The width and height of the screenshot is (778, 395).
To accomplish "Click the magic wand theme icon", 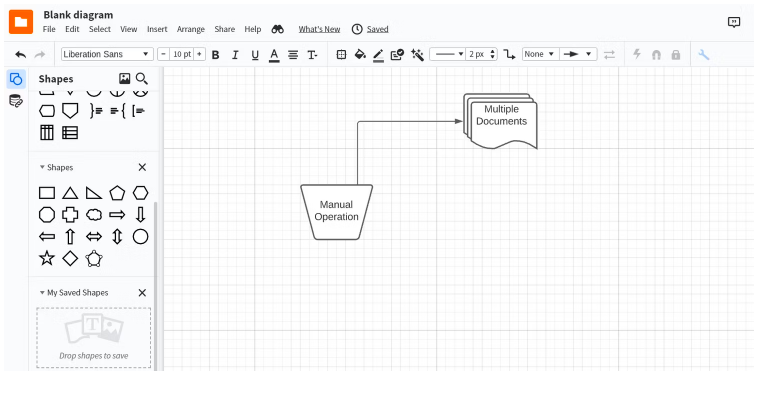I will pyautogui.click(x=417, y=55).
